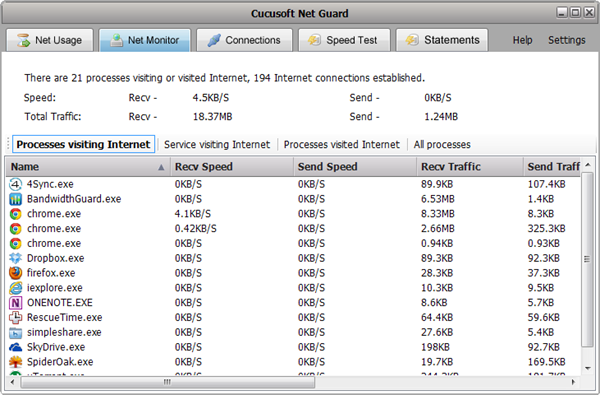Viewport: 600px width, 395px height.
Task: Sort by Recv Speed column
Action: coord(232,167)
